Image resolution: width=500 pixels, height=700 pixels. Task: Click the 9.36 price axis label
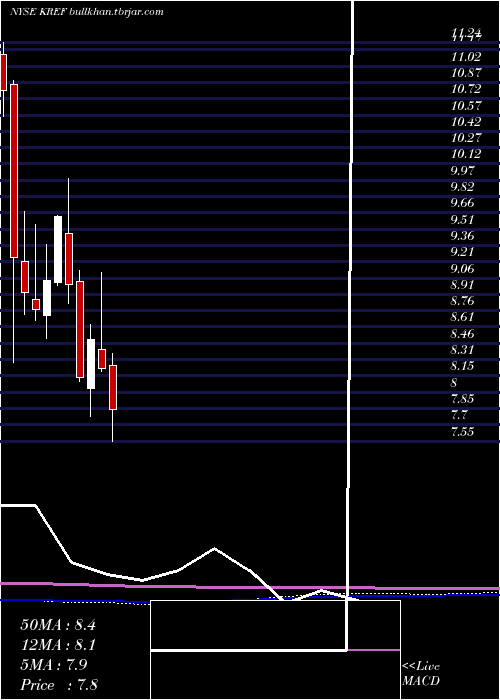[x=463, y=236]
